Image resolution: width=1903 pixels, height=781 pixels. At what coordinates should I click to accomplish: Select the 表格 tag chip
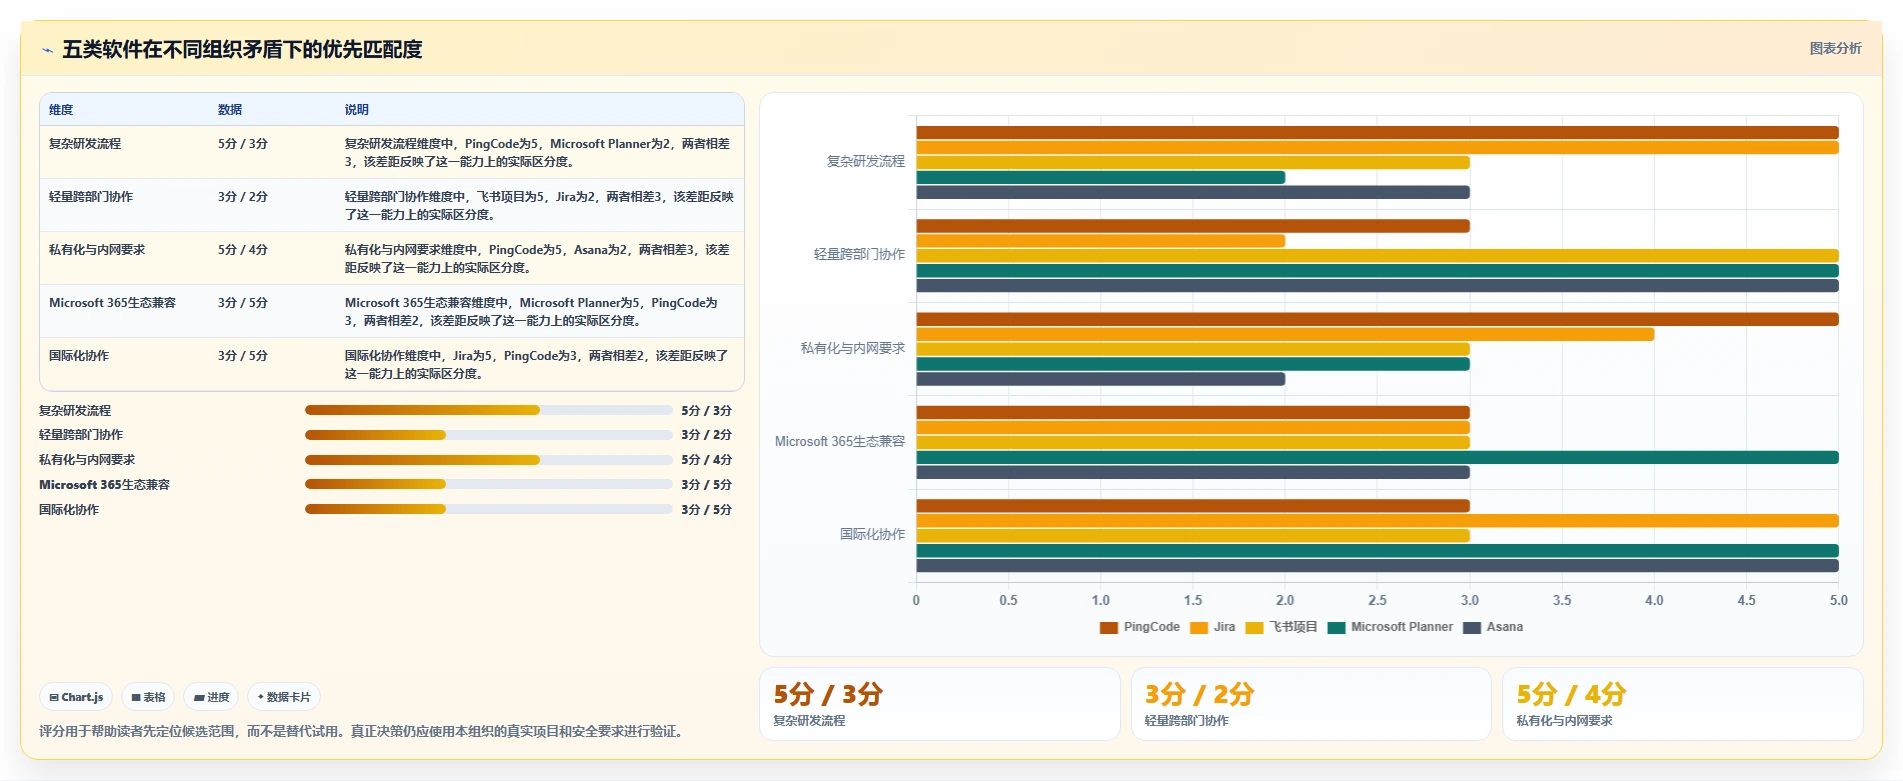pos(148,697)
